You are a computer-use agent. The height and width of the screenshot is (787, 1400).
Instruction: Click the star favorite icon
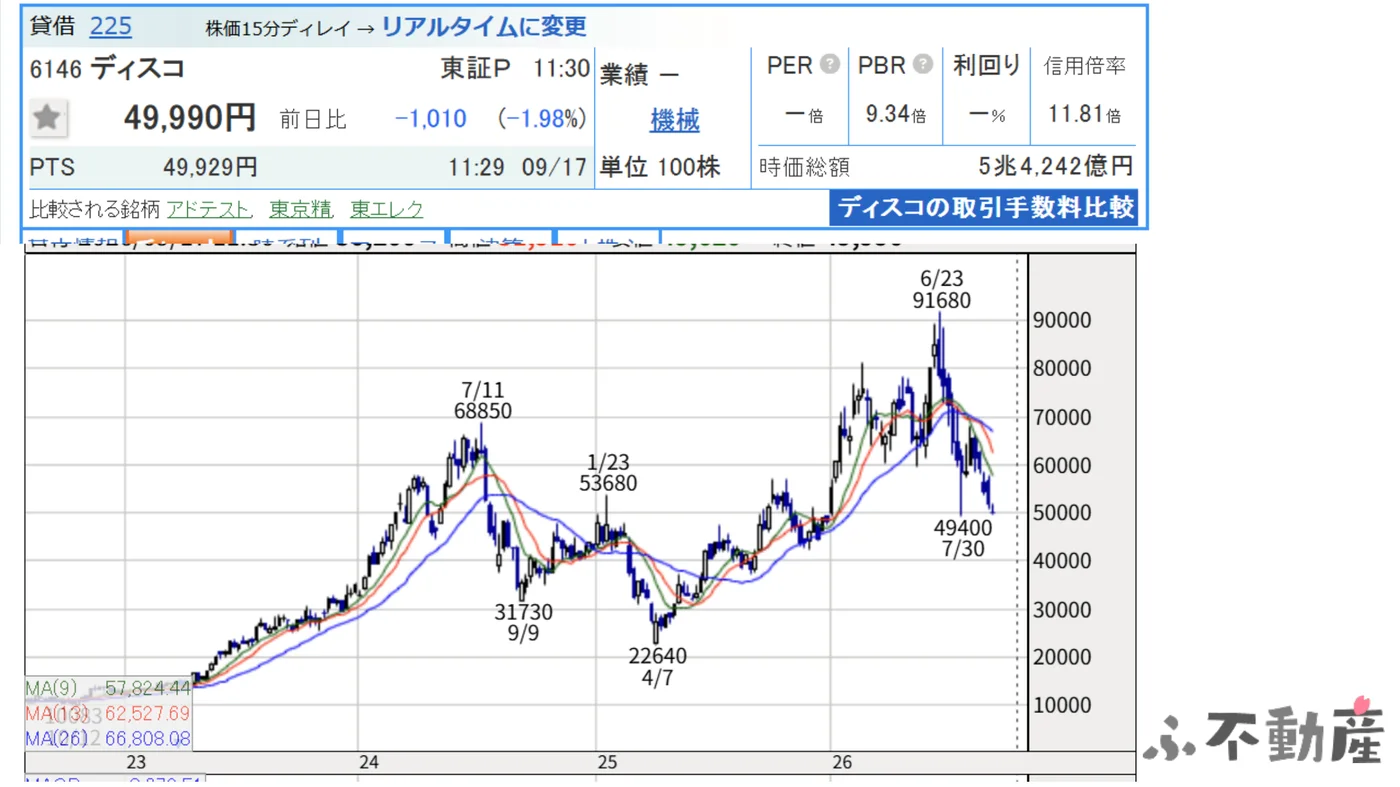(x=47, y=118)
